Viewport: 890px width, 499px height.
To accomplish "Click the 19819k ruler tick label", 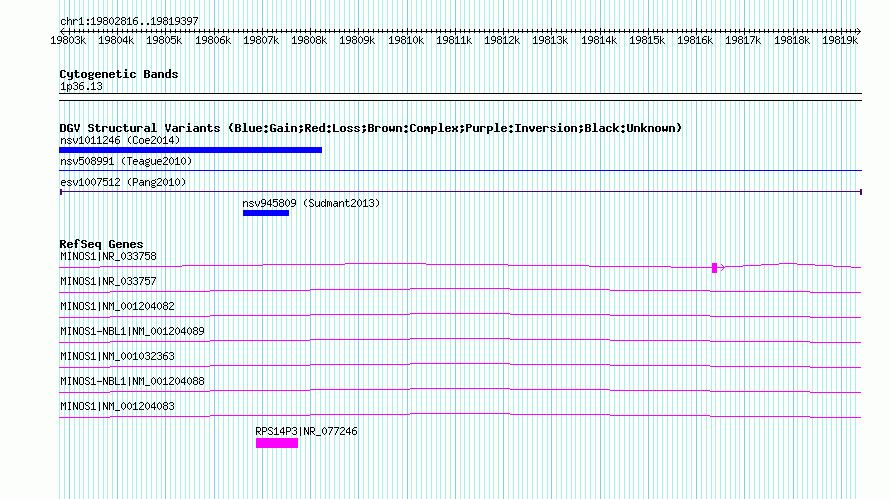I will coord(840,40).
